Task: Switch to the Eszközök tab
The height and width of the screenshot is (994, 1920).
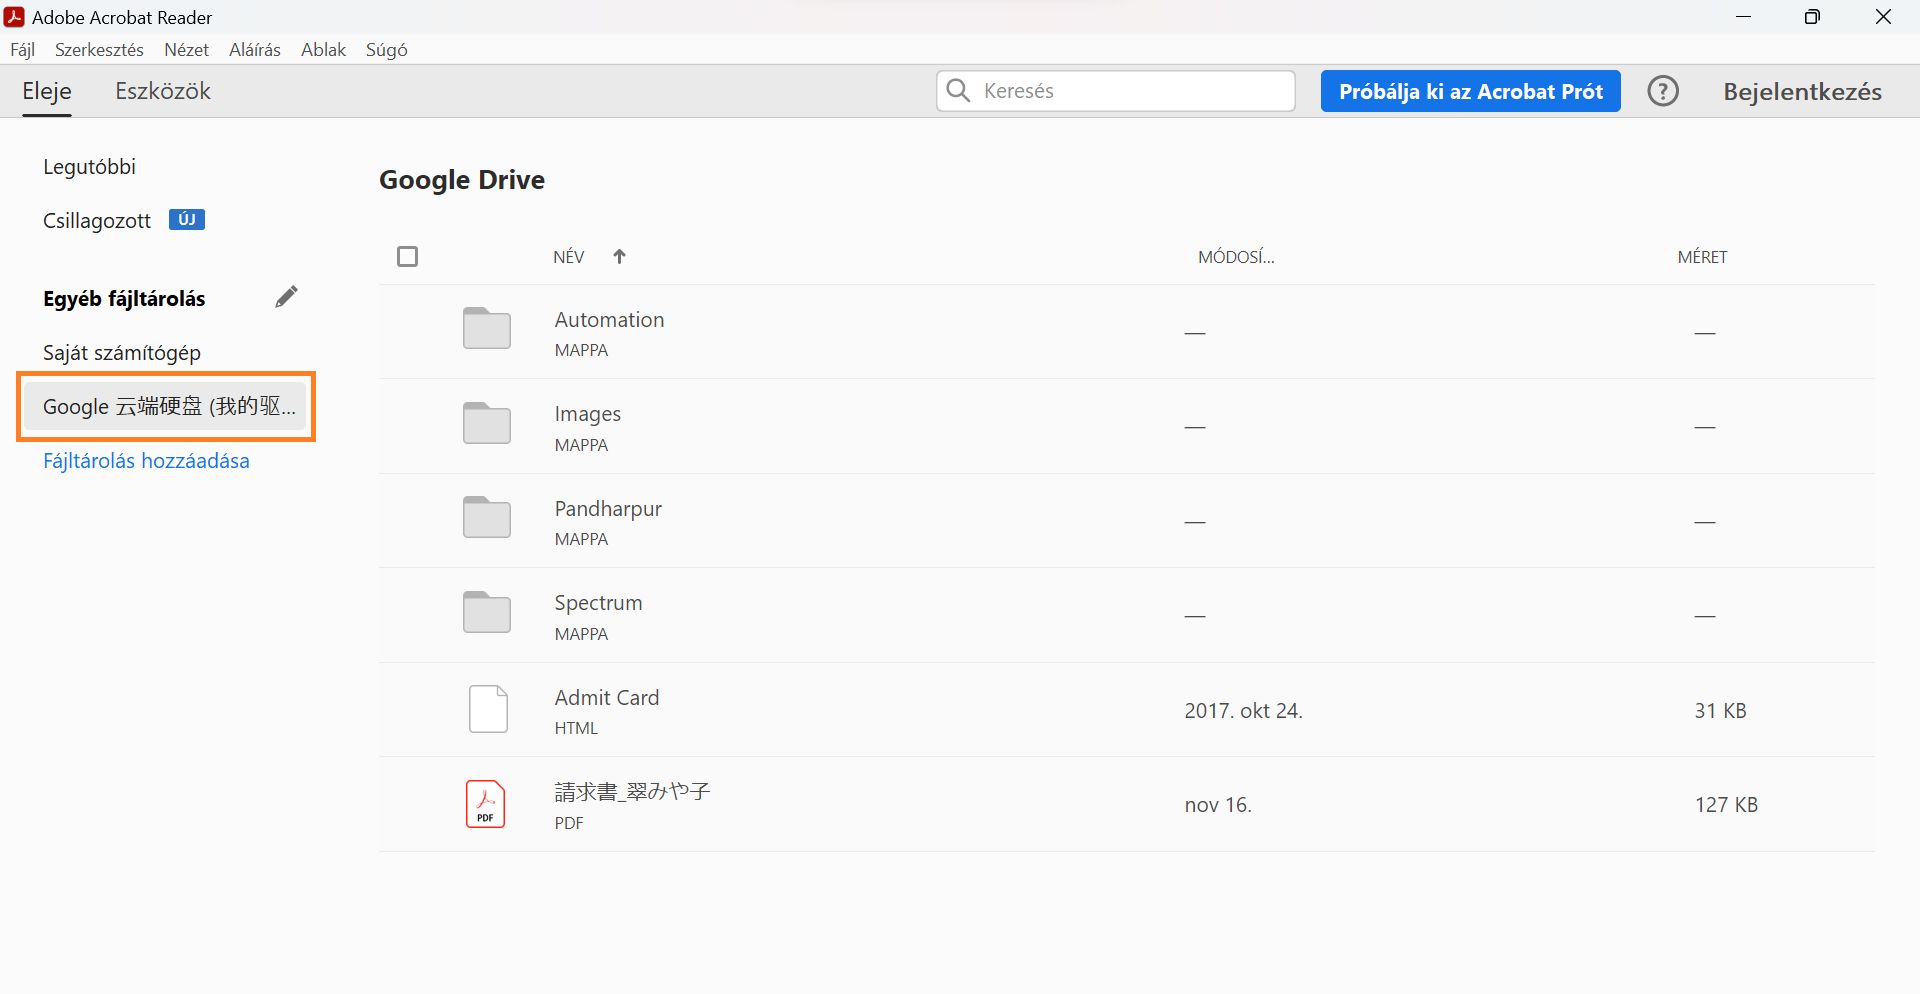Action: pyautogui.click(x=162, y=91)
